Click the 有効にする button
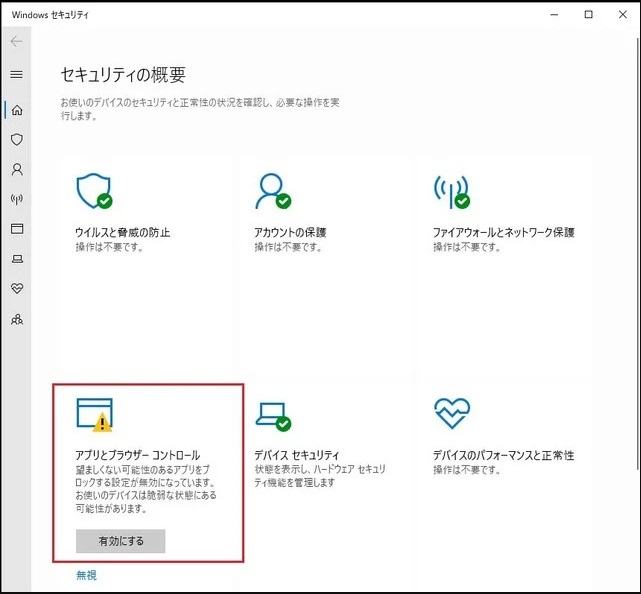 click(x=121, y=541)
